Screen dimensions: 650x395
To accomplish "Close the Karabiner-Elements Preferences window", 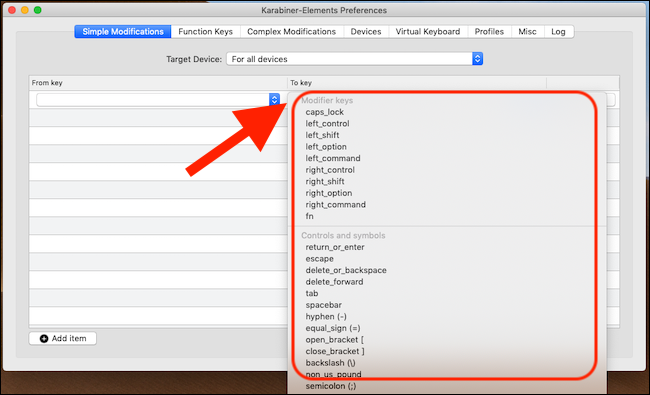I will click(12, 10).
